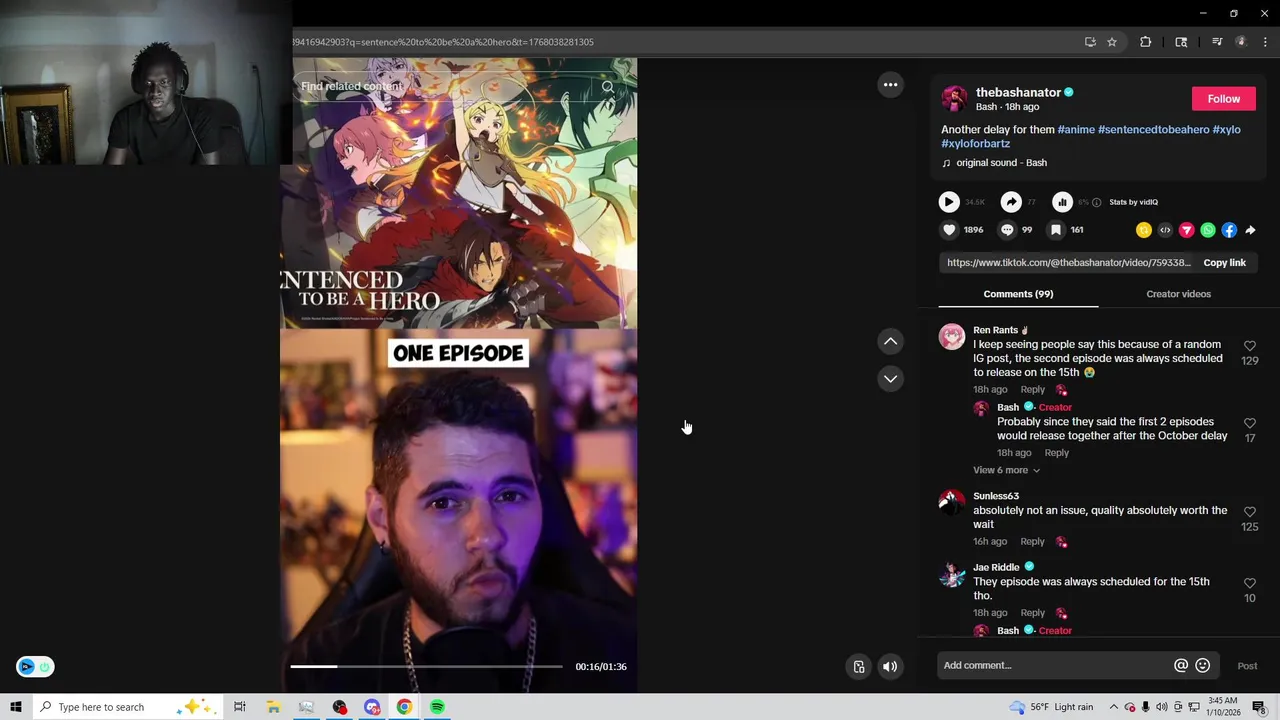Open Windows Start menu
Screen dimensions: 1280x720
click(x=16, y=707)
